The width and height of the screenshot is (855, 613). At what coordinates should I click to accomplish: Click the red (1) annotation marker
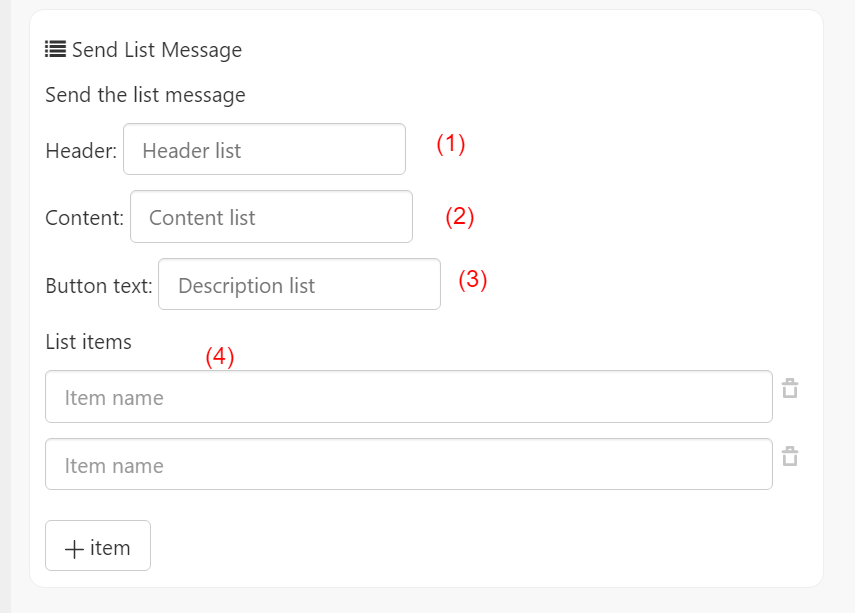point(451,144)
